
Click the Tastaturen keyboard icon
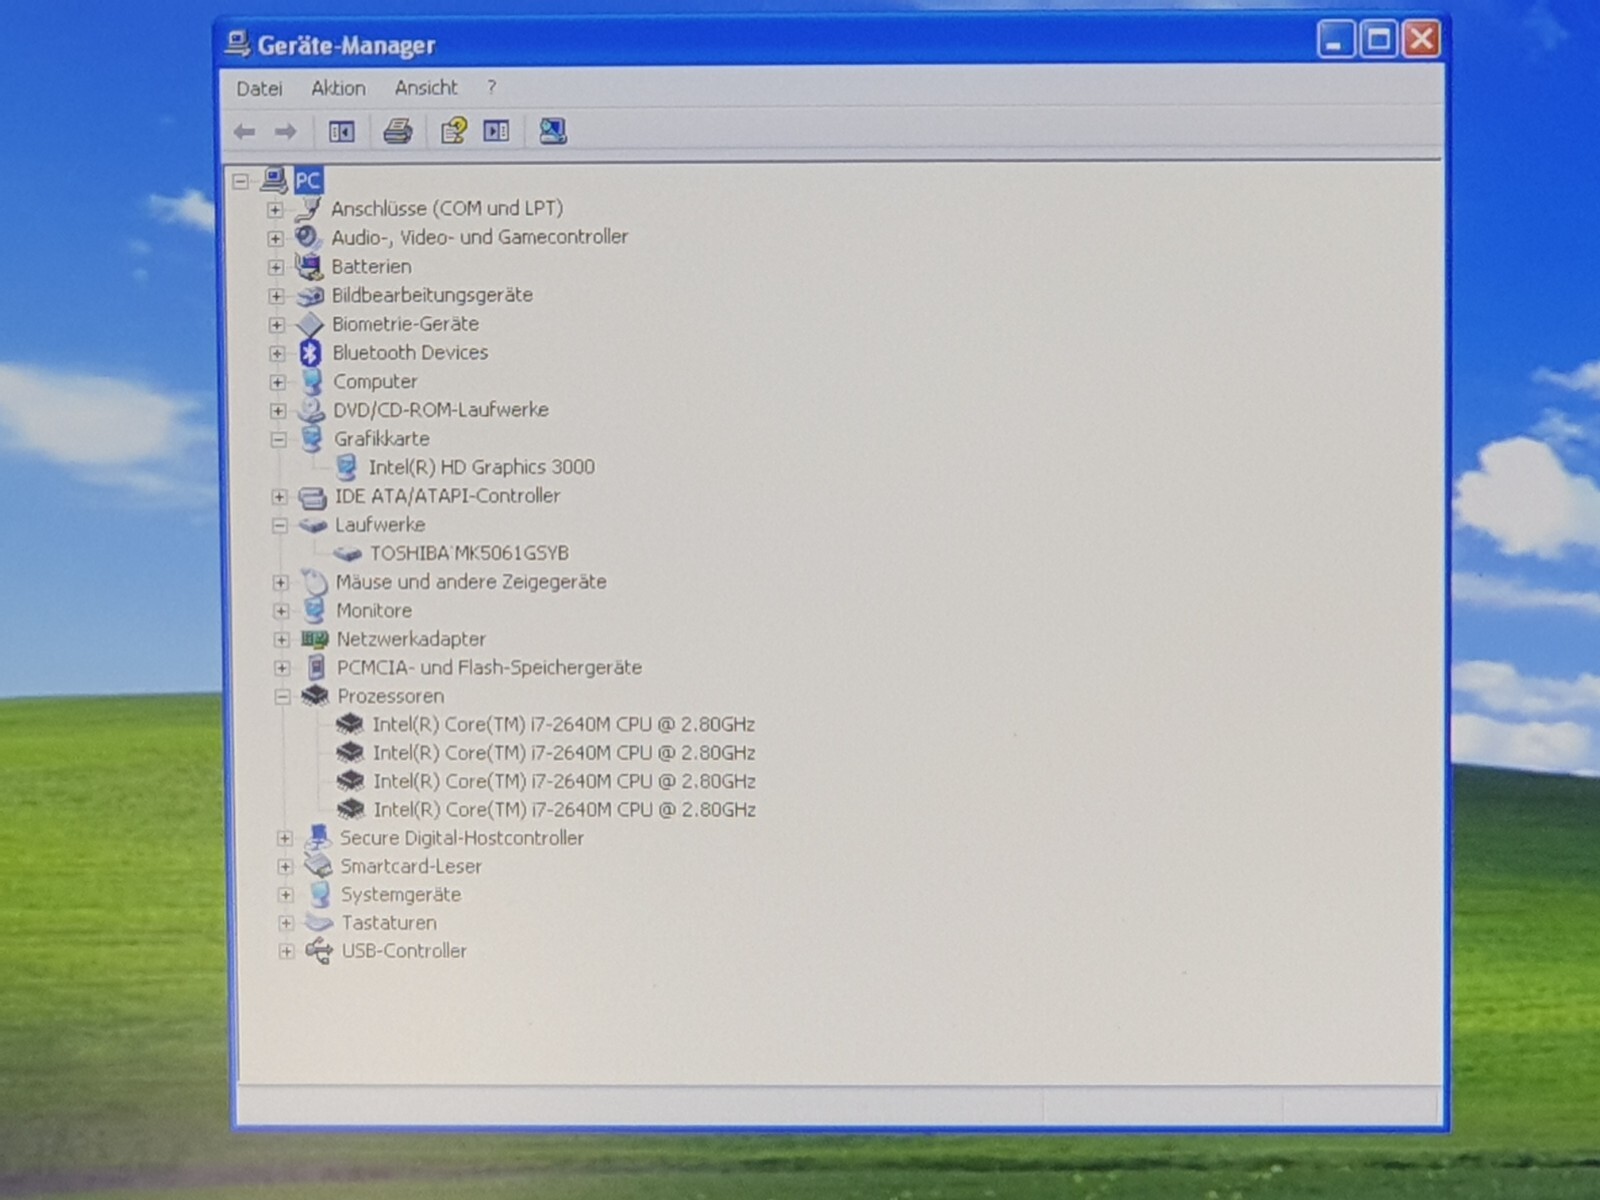click(x=319, y=922)
